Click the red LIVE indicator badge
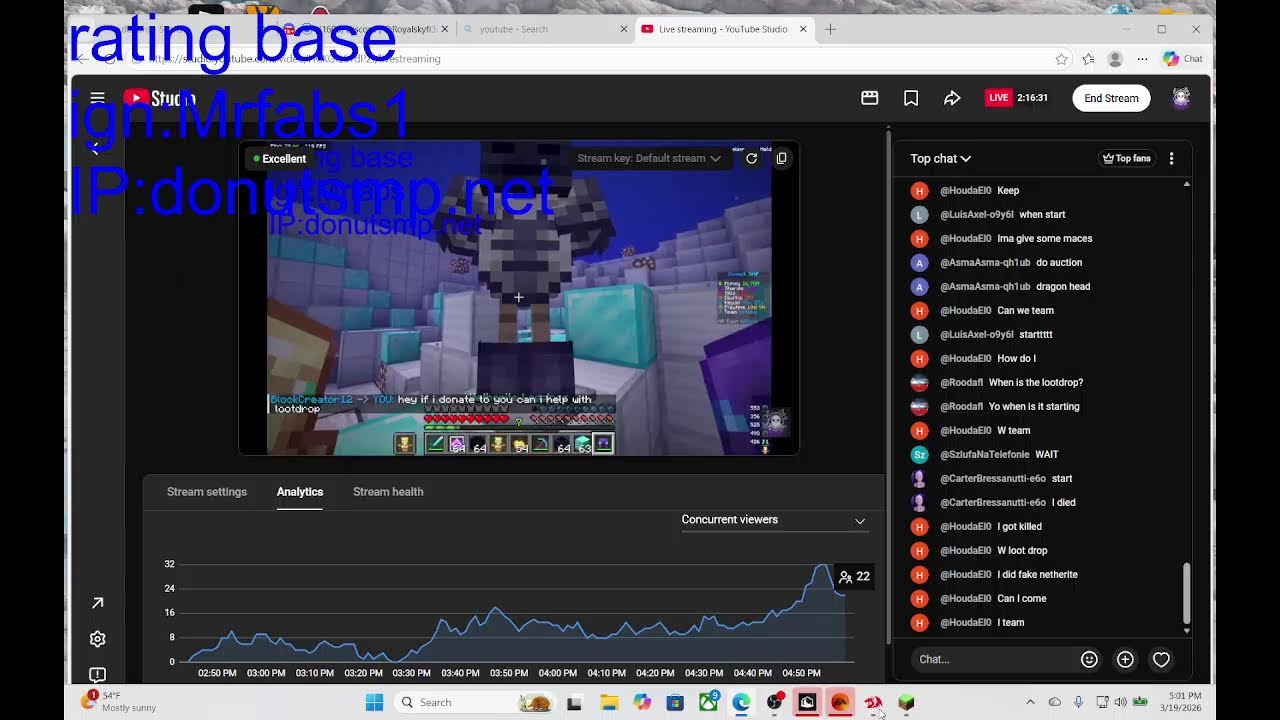The width and height of the screenshot is (1280, 720). pos(998,98)
